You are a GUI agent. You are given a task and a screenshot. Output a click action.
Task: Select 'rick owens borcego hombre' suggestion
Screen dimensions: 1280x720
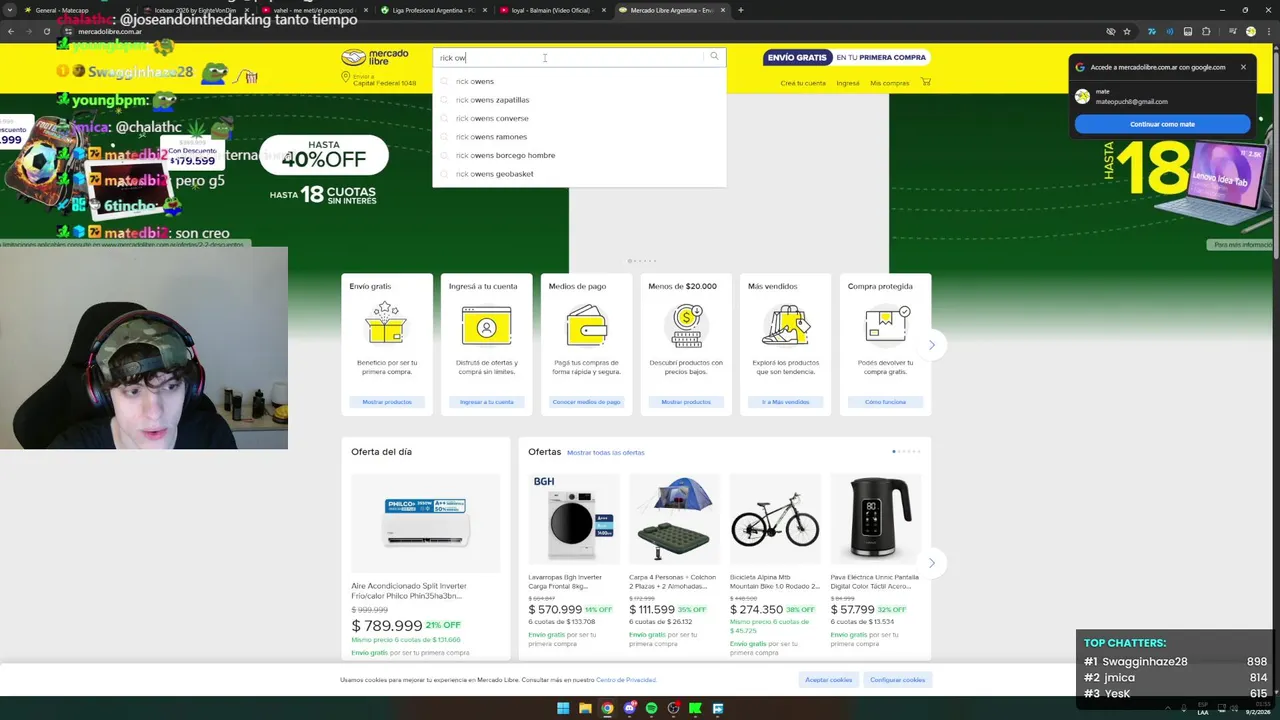[579, 155]
